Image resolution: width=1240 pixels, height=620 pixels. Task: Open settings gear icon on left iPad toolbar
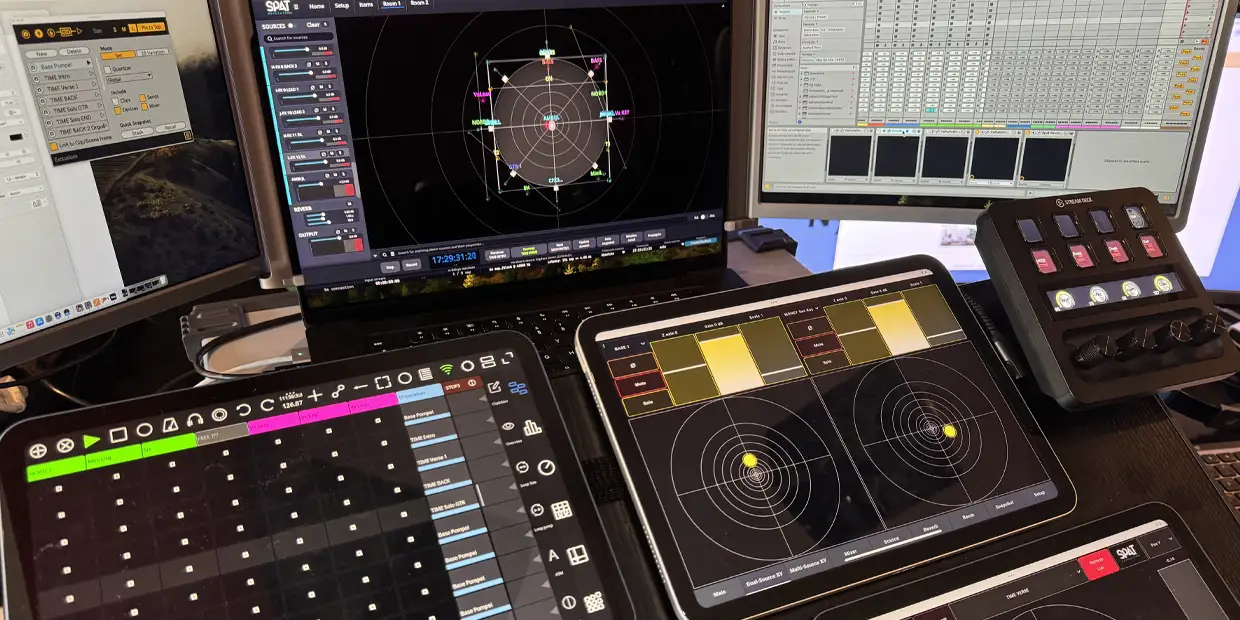[x=467, y=365]
